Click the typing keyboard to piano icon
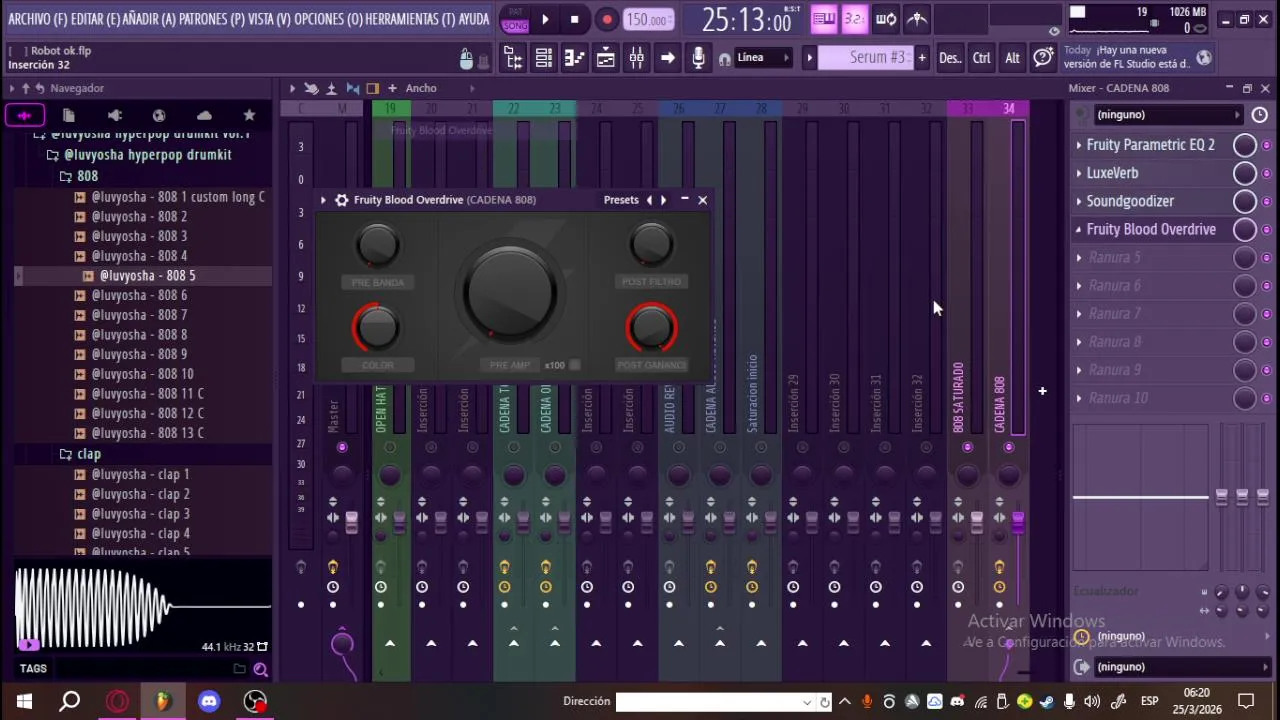 (824, 19)
